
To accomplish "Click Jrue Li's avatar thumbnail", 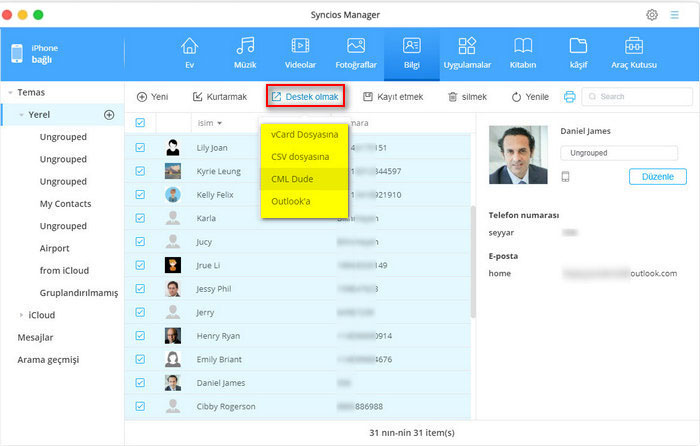I will [173, 265].
